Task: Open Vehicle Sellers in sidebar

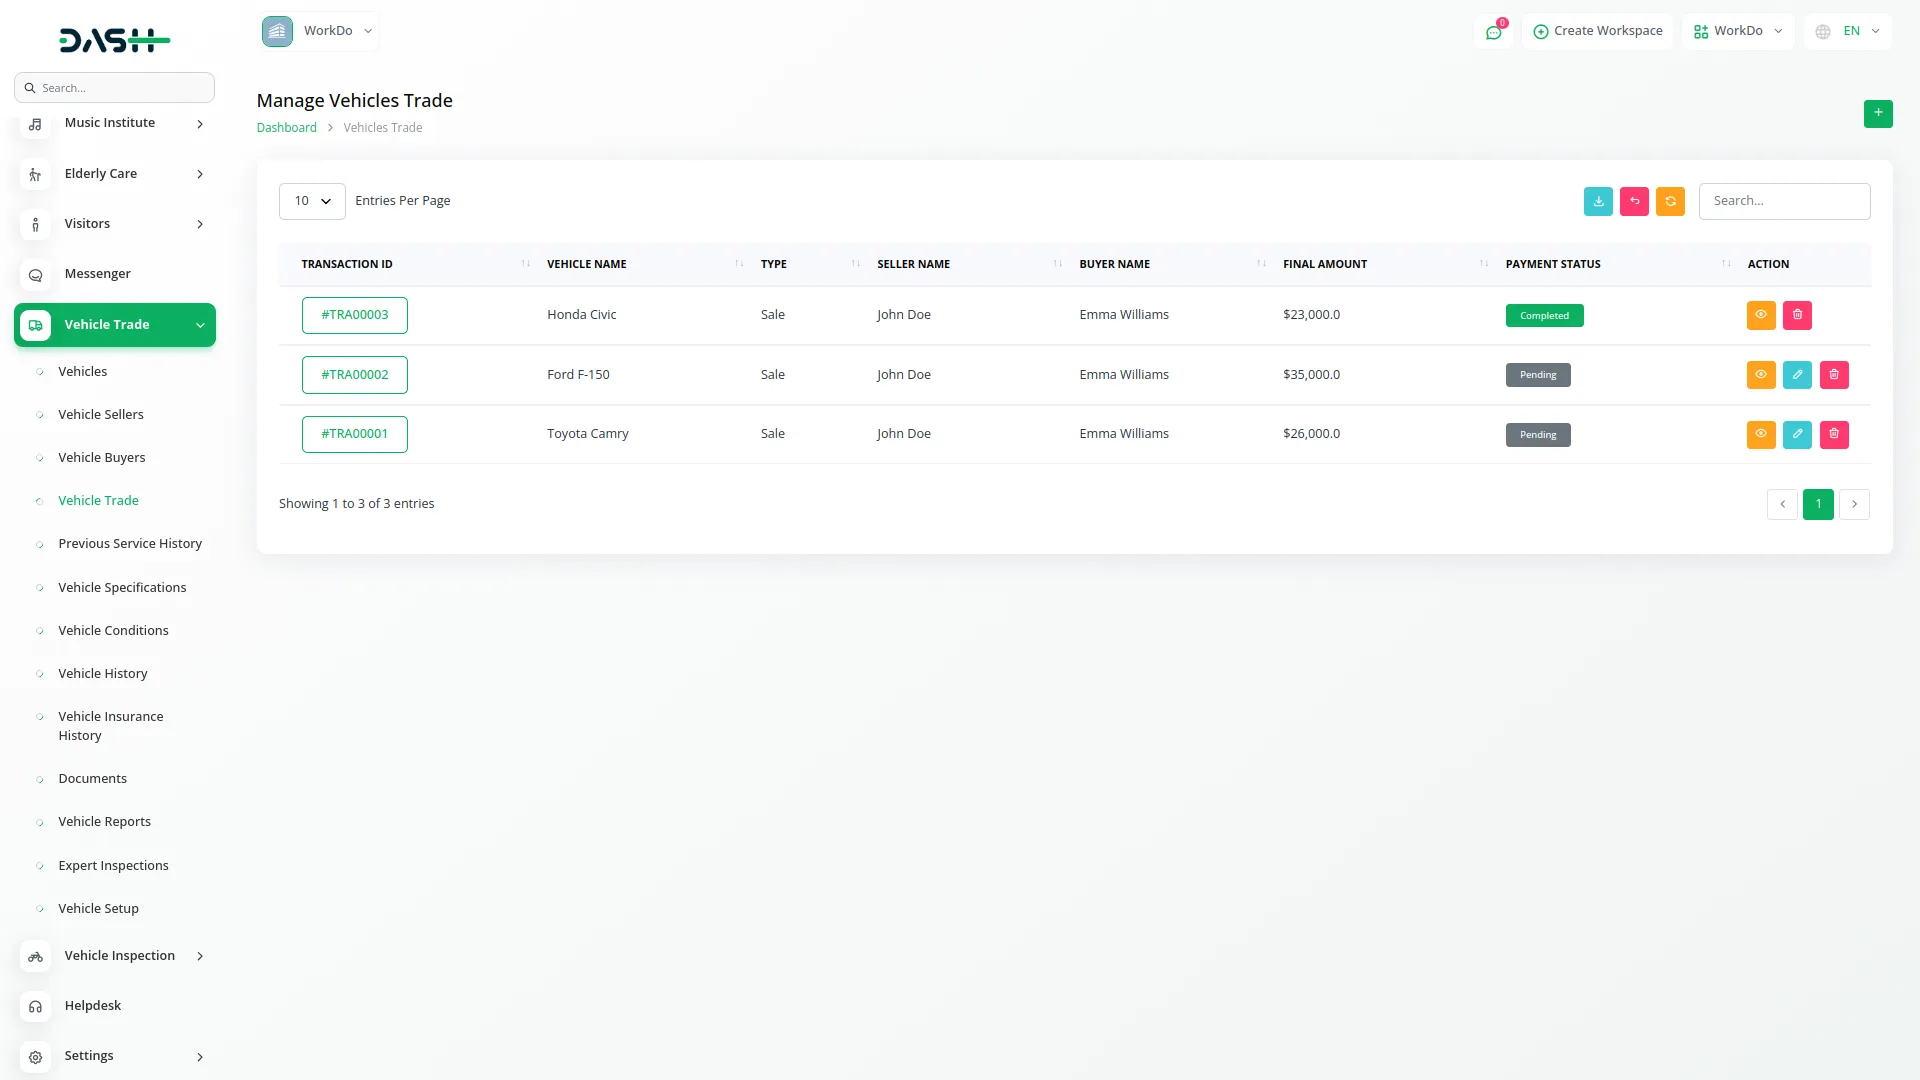Action: point(100,414)
